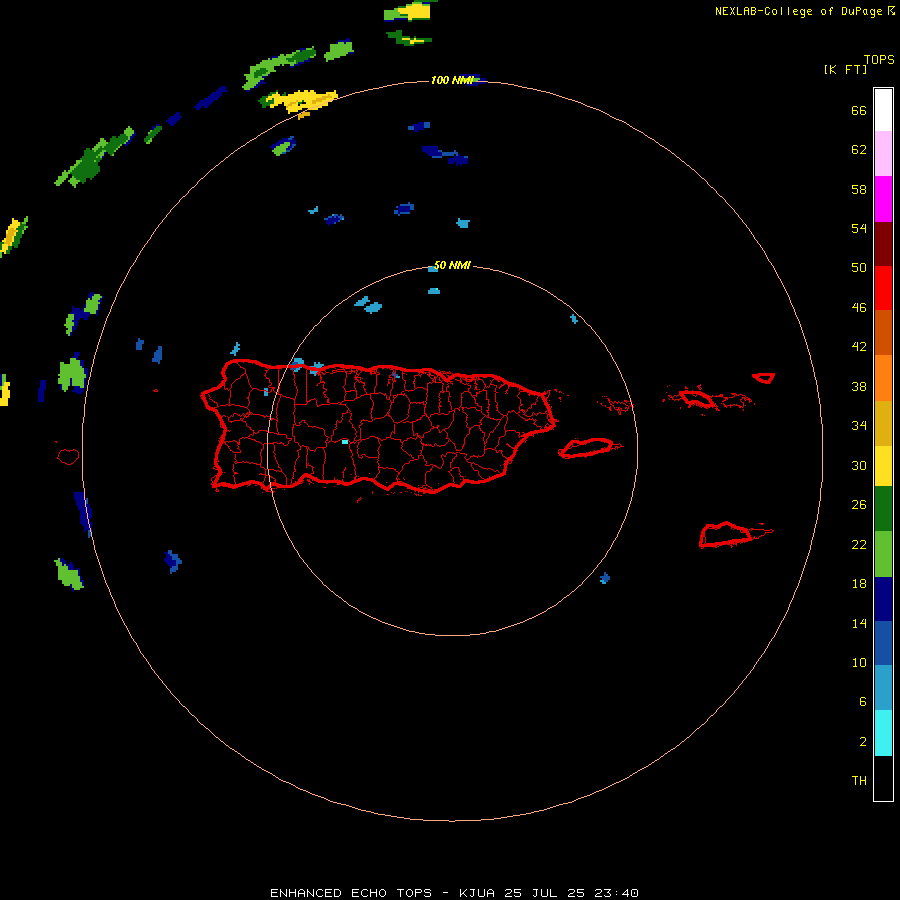The height and width of the screenshot is (900, 900).
Task: Select the "58" legend label
Action: pos(859,189)
